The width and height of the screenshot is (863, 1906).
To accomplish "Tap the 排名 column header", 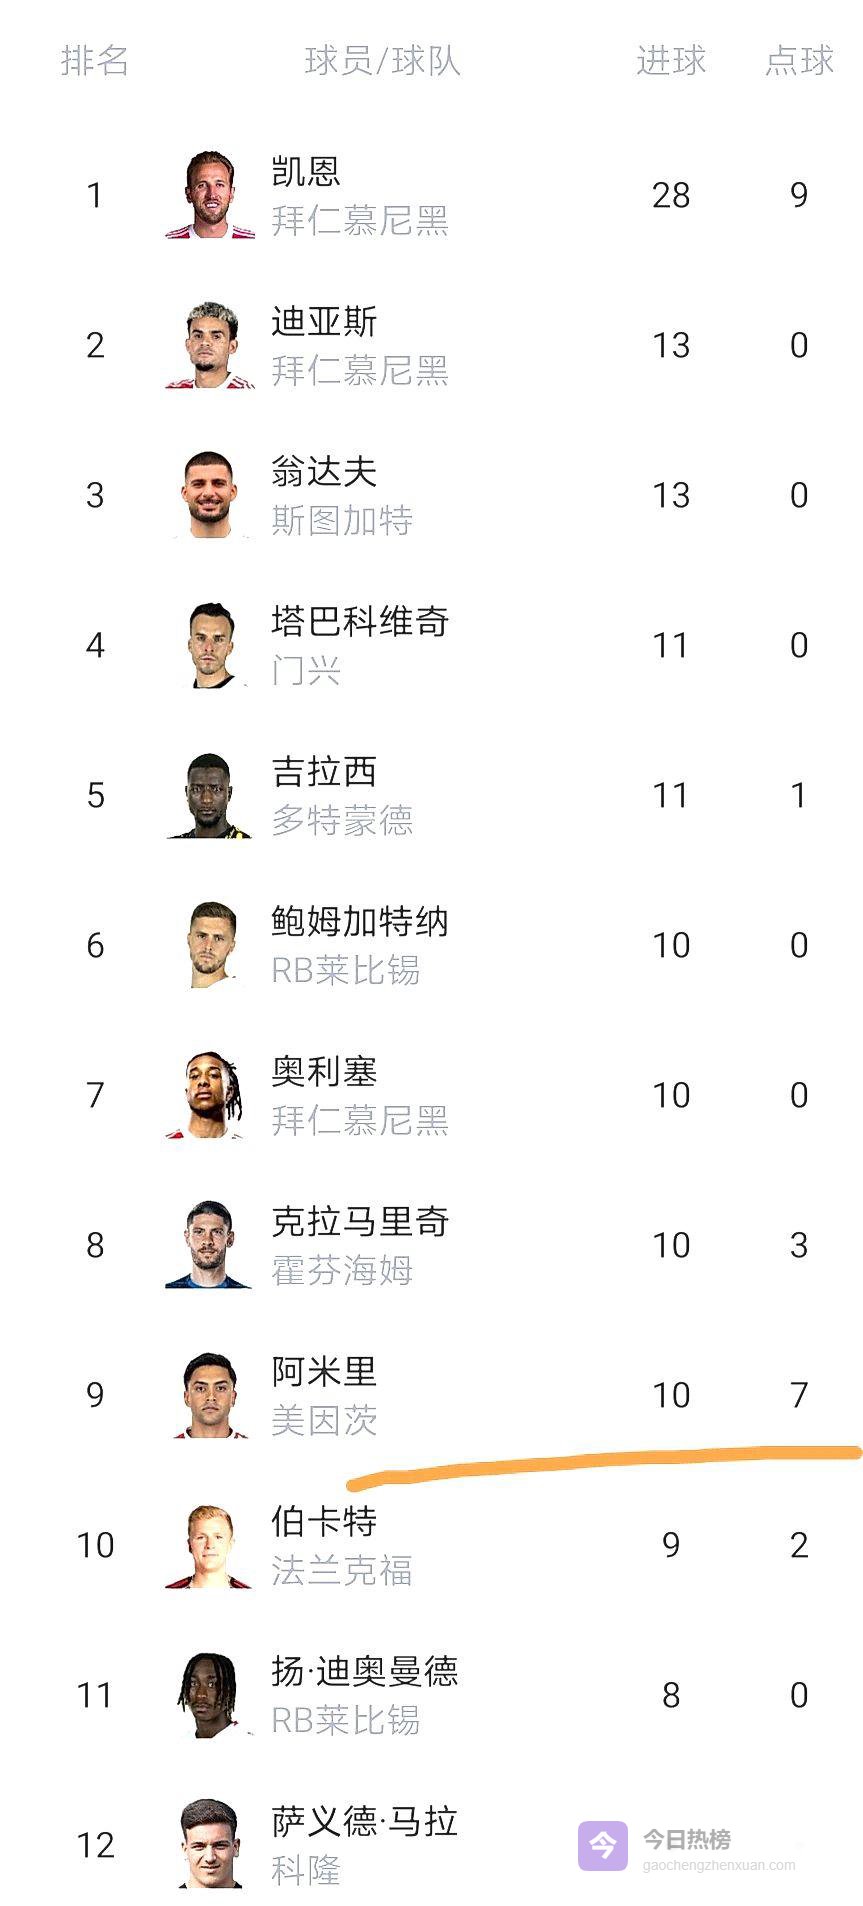I will pyautogui.click(x=95, y=61).
